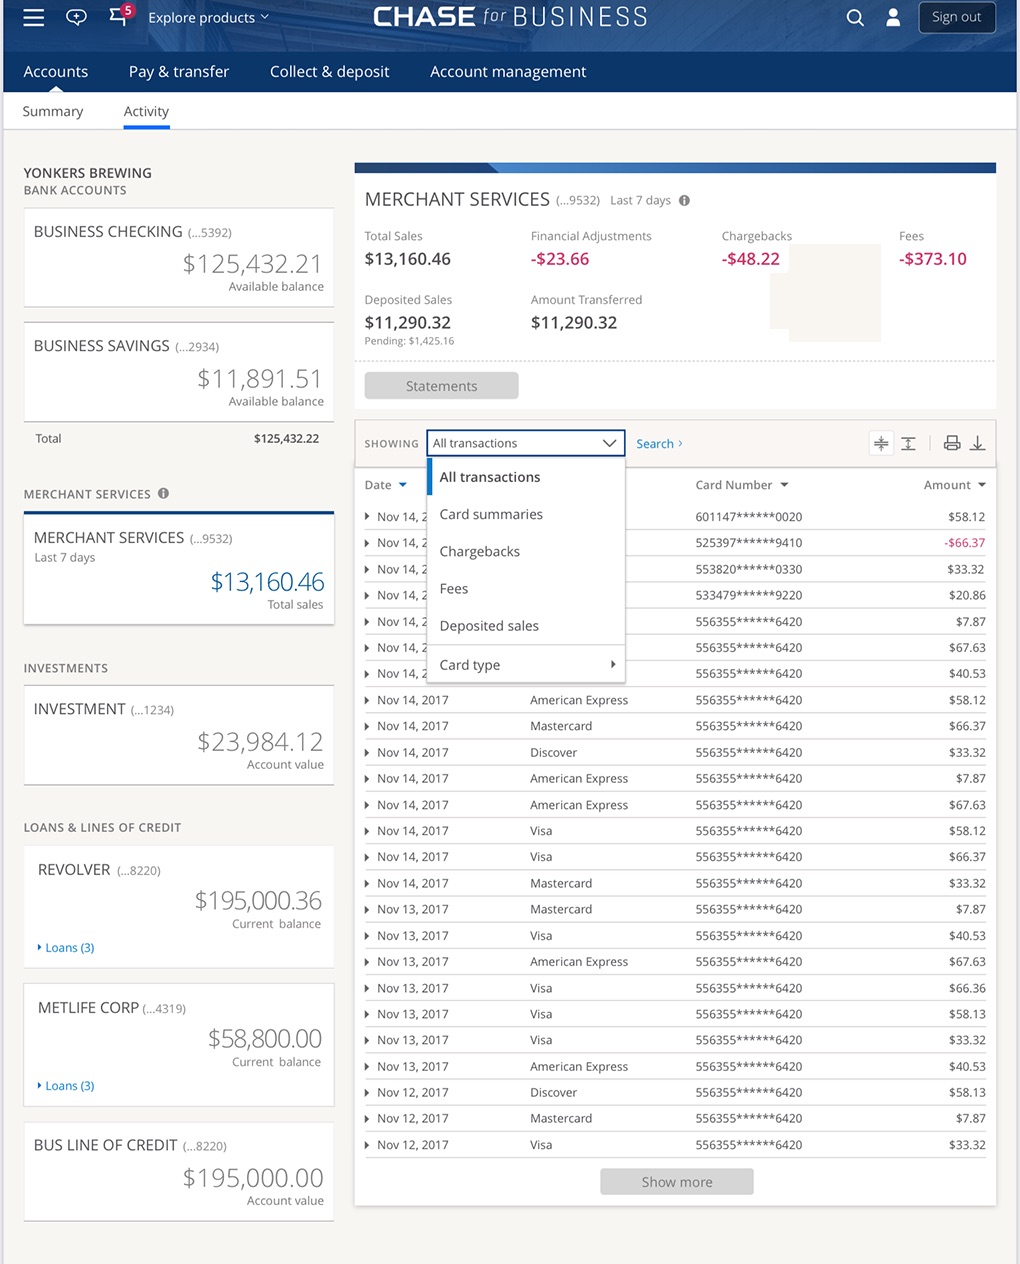Sort by Card Number column arrow
1020x1264 pixels.
point(784,485)
